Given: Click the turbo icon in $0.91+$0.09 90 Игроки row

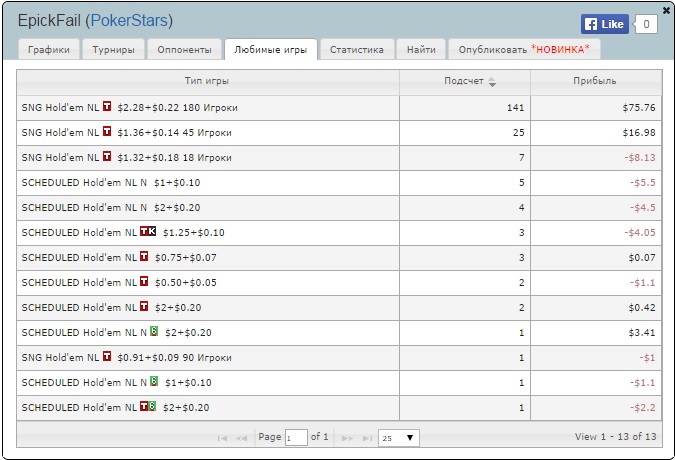Looking at the screenshot, I should (107, 356).
